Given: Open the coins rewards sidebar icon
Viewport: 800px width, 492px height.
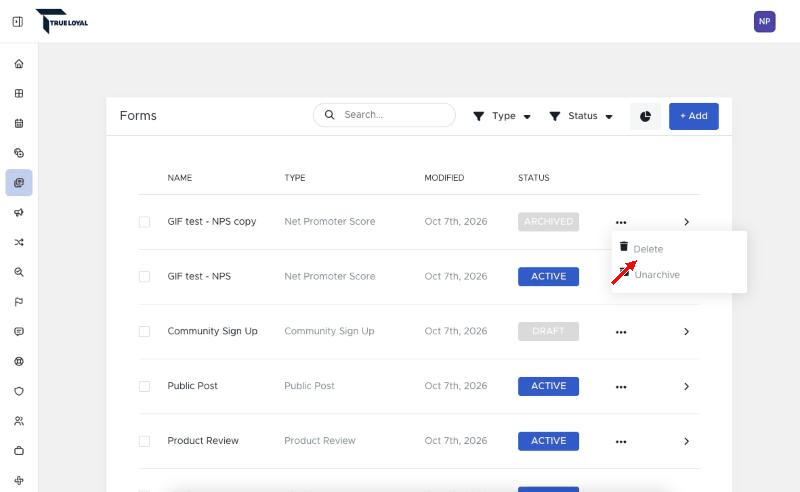Looking at the screenshot, I should click(x=19, y=153).
